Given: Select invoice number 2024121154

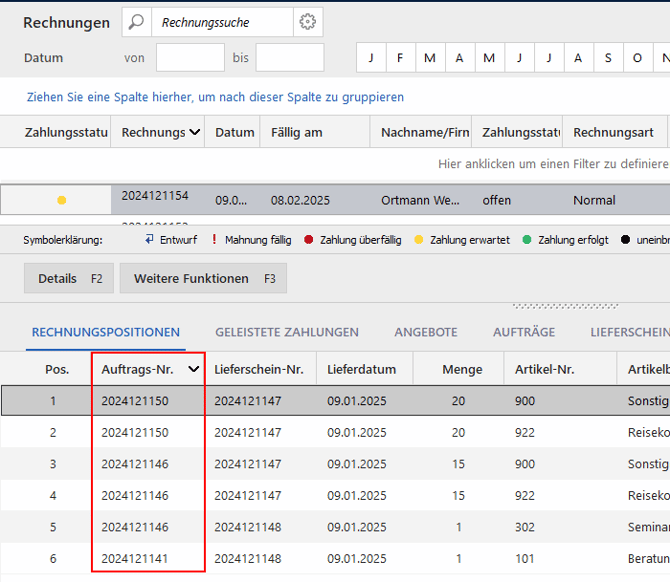Looking at the screenshot, I should [x=155, y=196].
